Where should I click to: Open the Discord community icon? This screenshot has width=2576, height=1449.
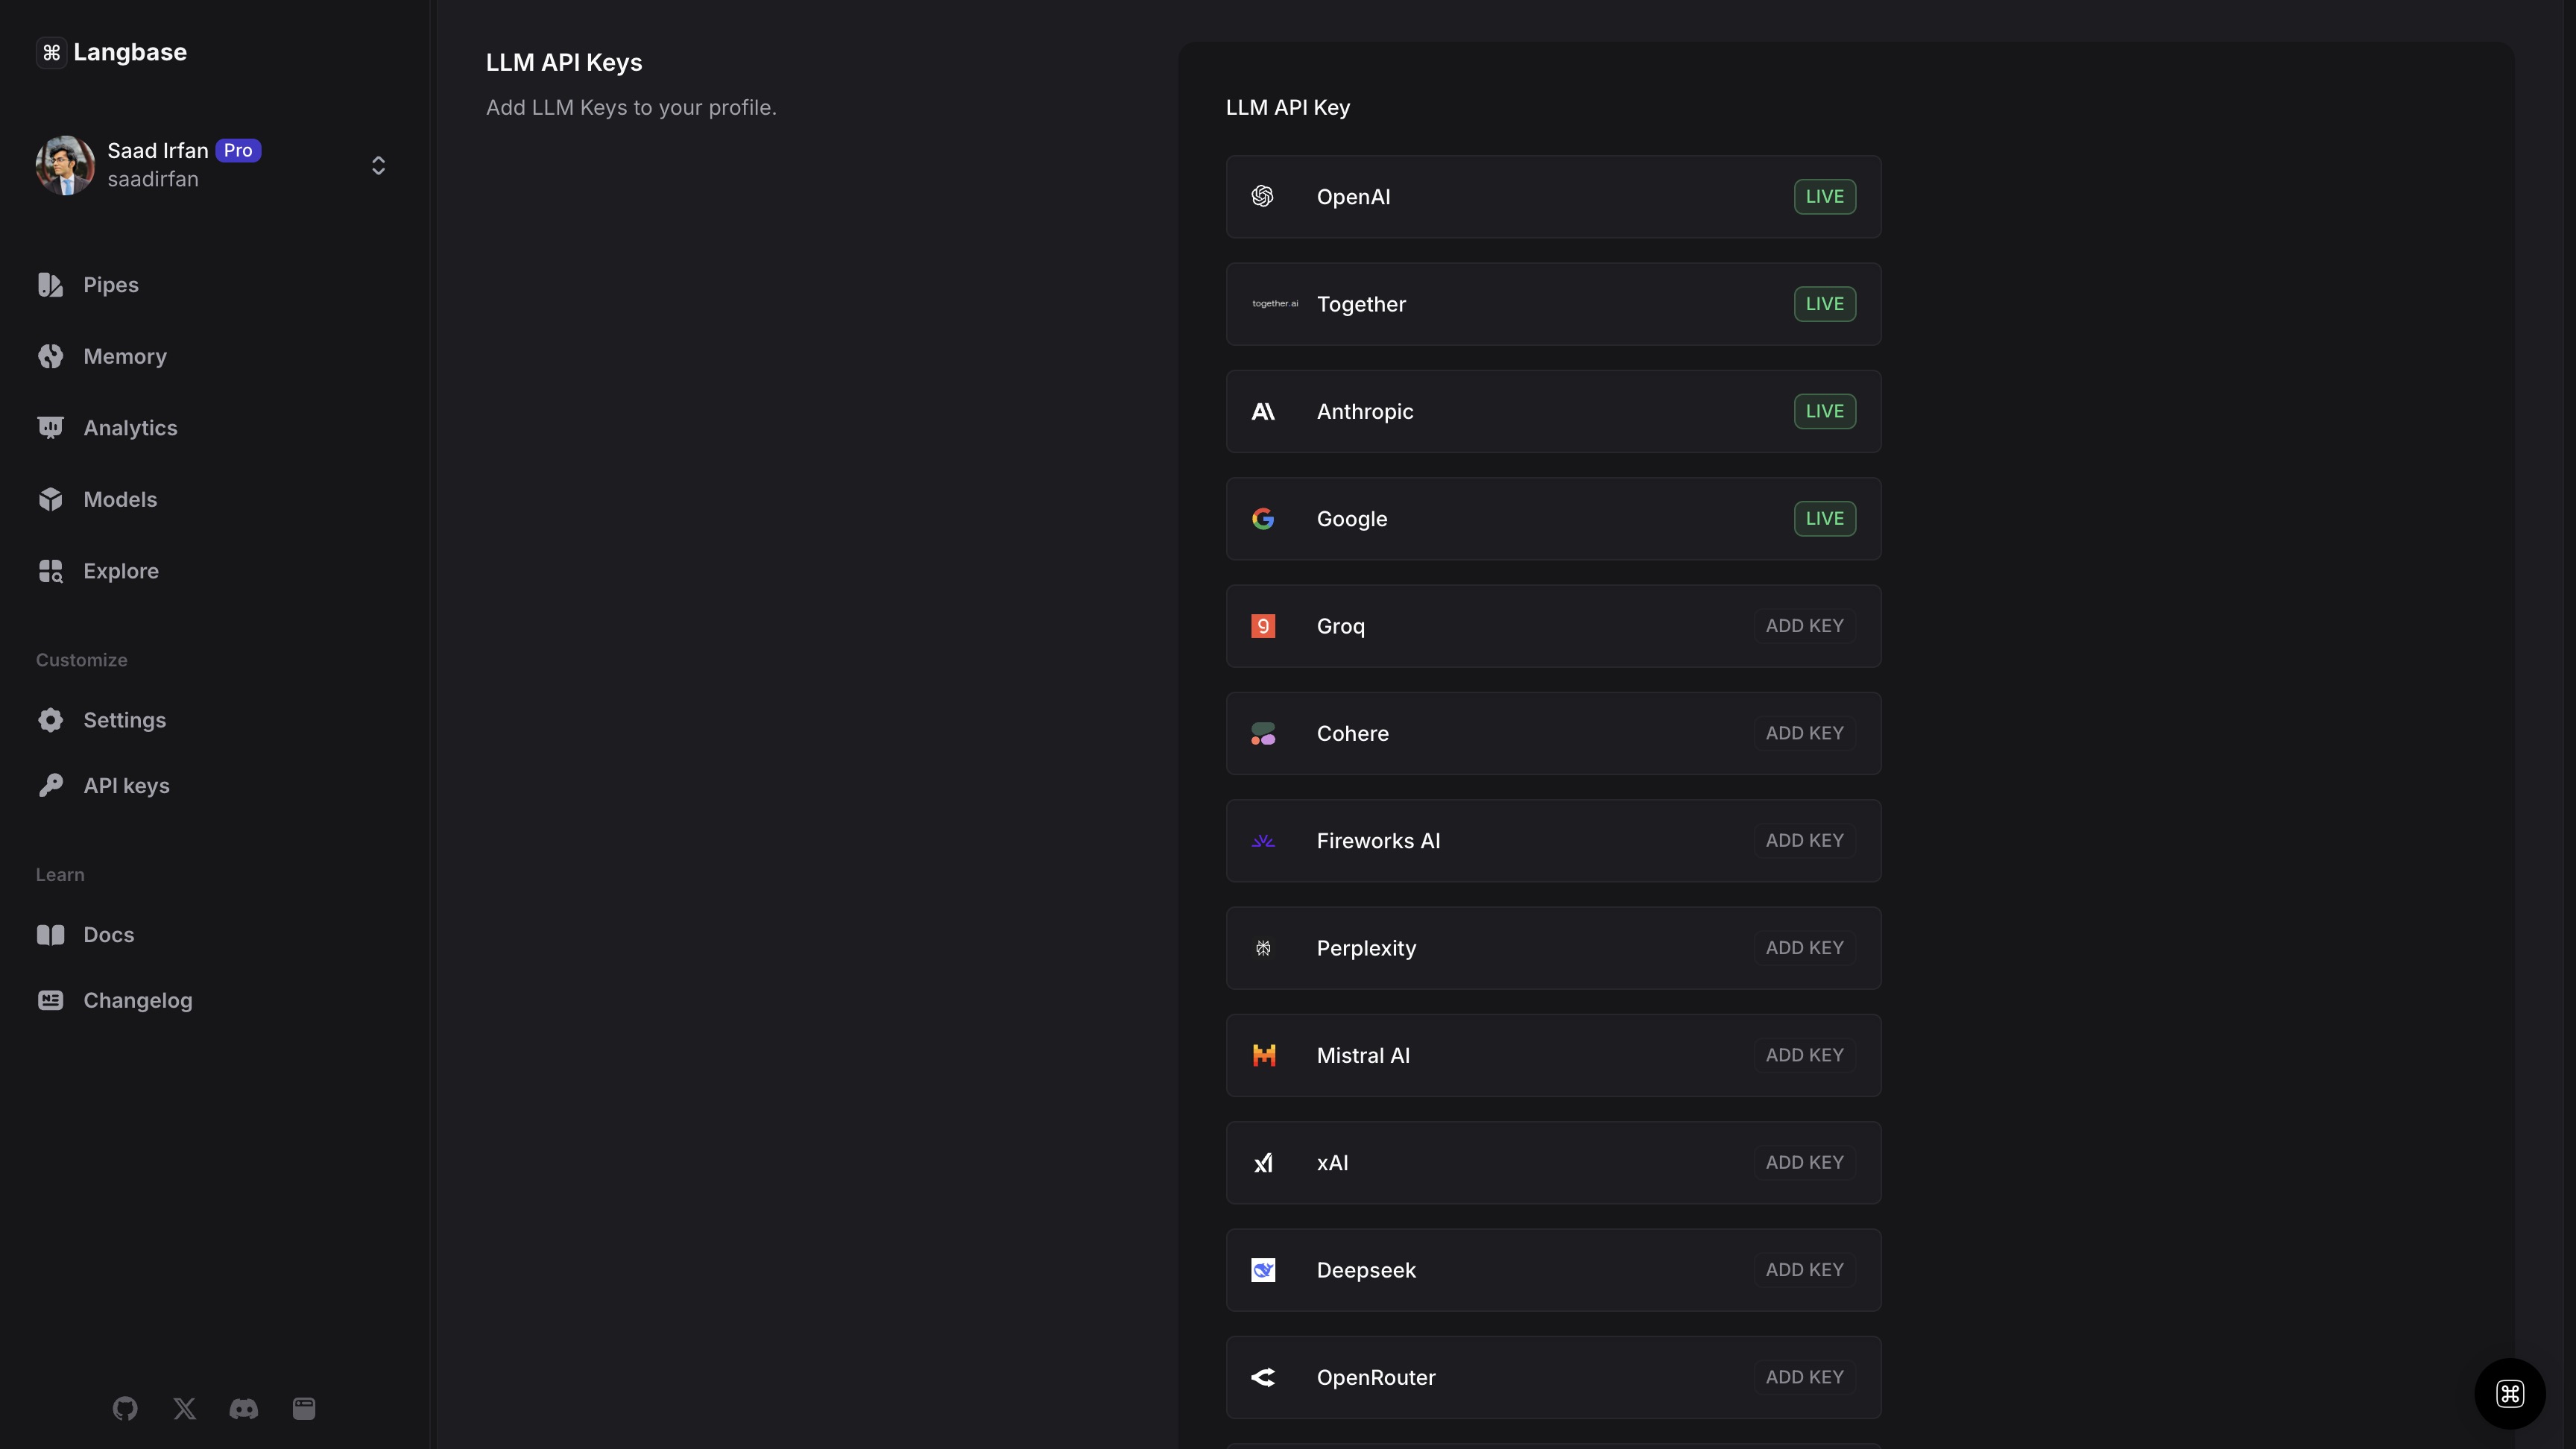244,1408
